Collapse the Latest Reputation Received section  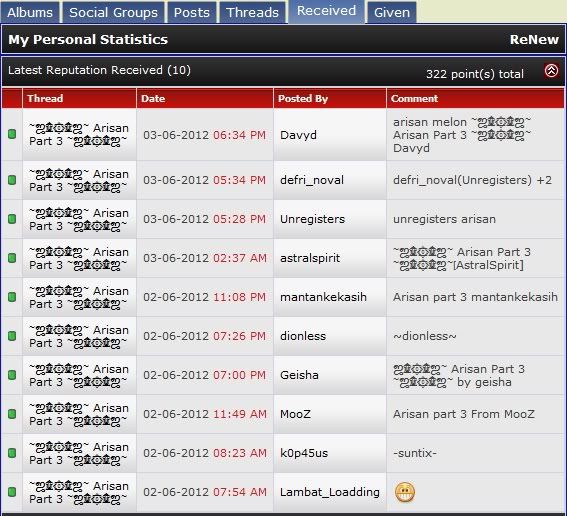[551, 71]
